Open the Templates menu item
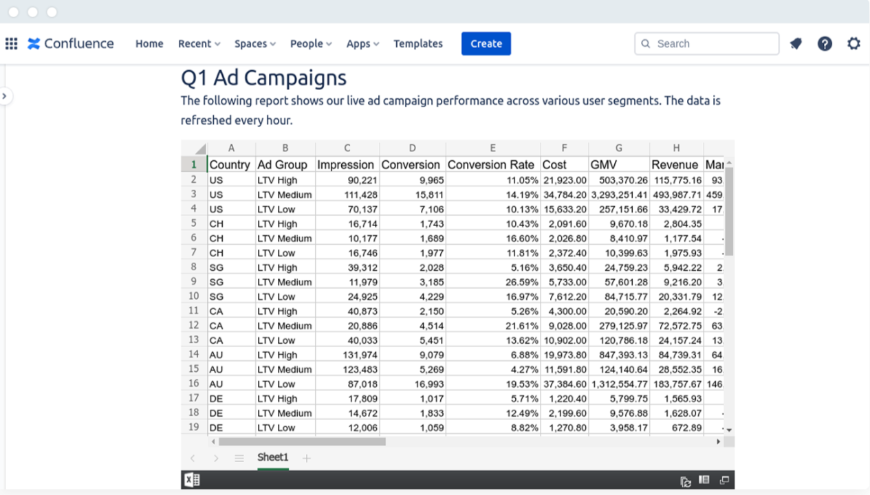Screen dimensions: 870x495 (x=418, y=44)
